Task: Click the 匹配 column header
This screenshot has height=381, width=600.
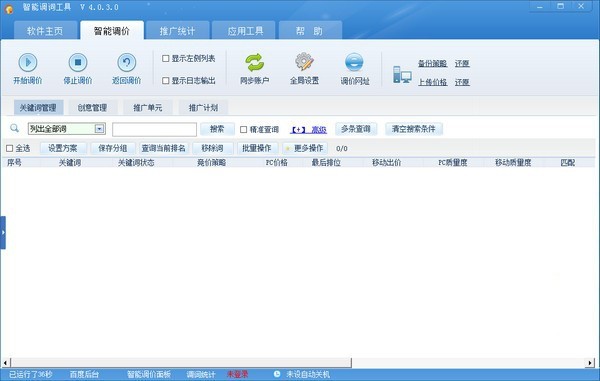Action: (x=568, y=163)
